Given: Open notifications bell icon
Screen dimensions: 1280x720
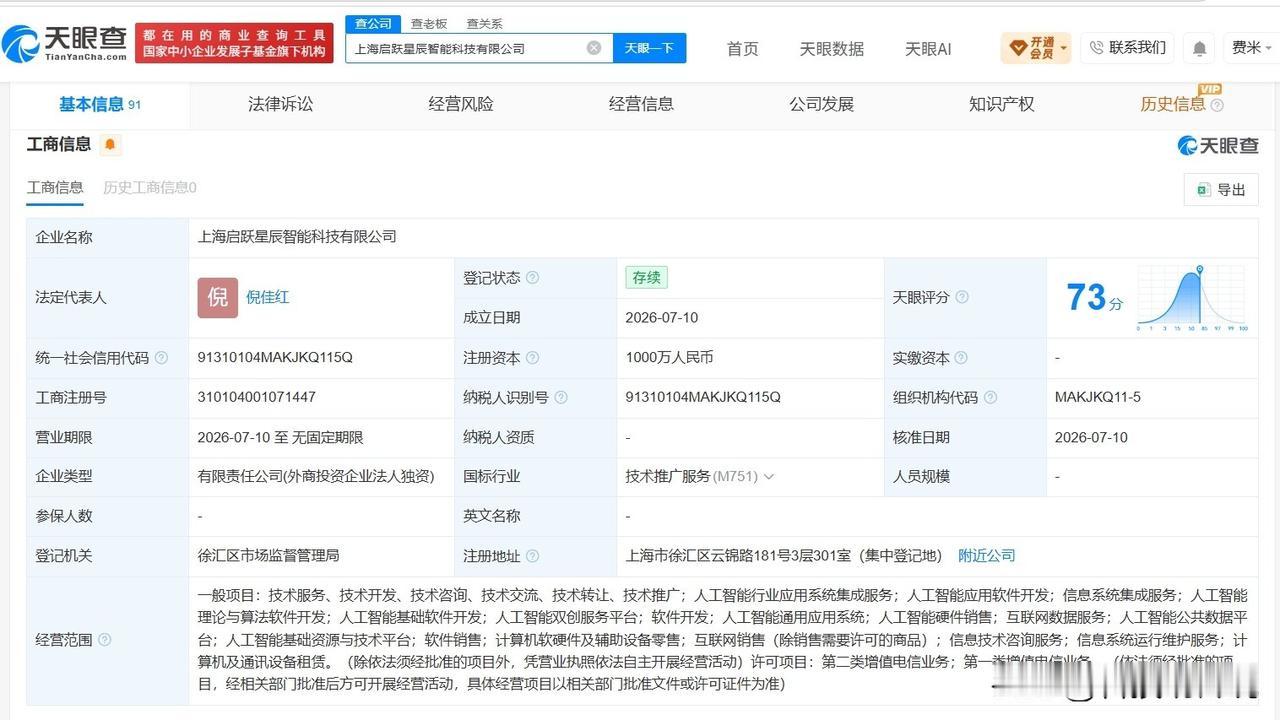Looking at the screenshot, I should [1199, 48].
